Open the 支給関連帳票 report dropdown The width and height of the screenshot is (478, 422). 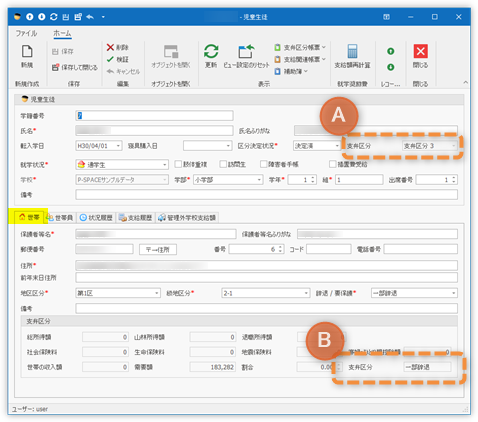coord(300,59)
